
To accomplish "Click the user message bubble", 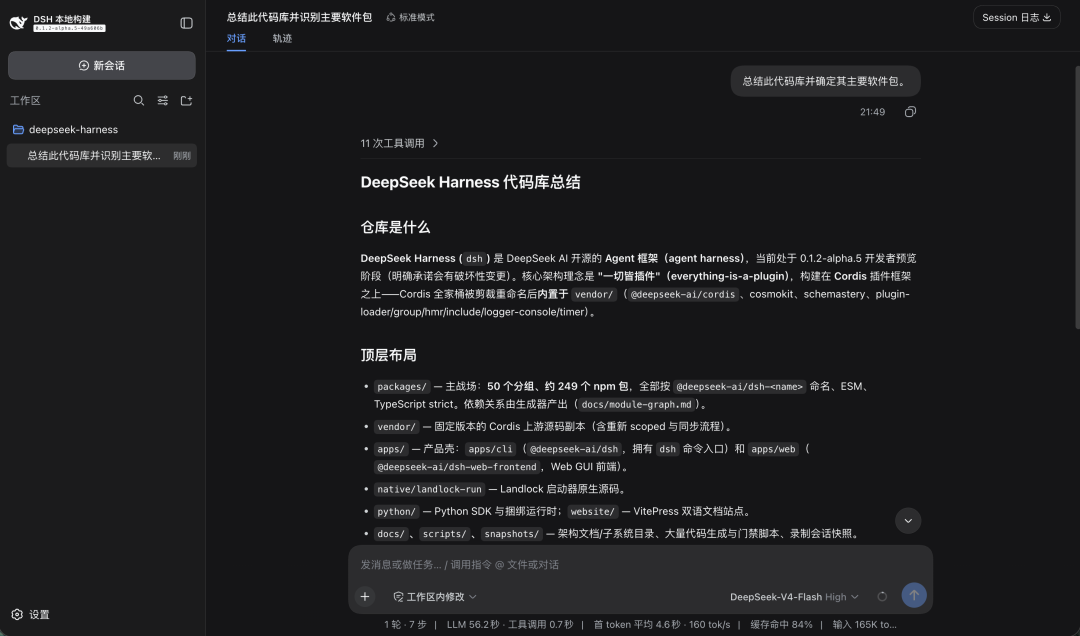I will [x=825, y=81].
